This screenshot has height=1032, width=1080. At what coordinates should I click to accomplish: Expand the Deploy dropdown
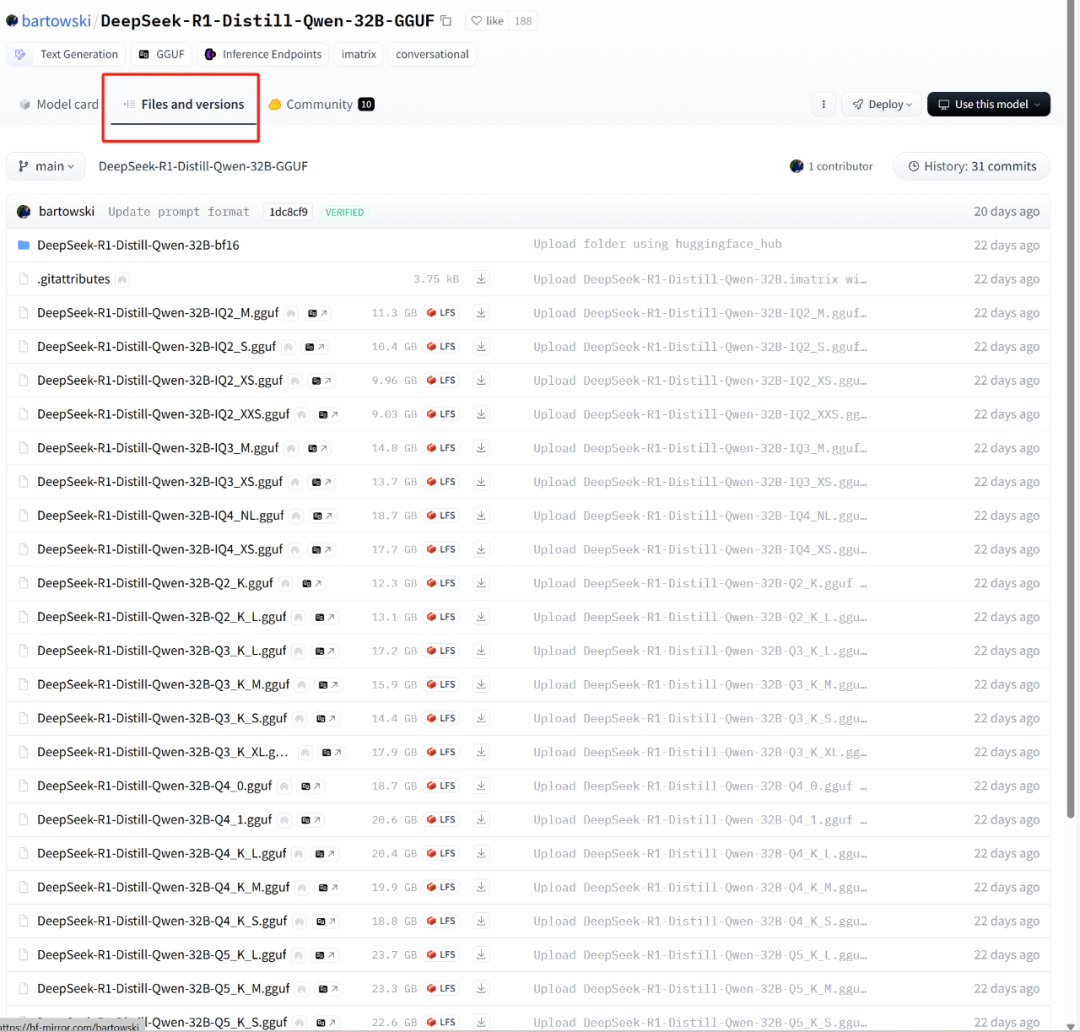pos(882,104)
